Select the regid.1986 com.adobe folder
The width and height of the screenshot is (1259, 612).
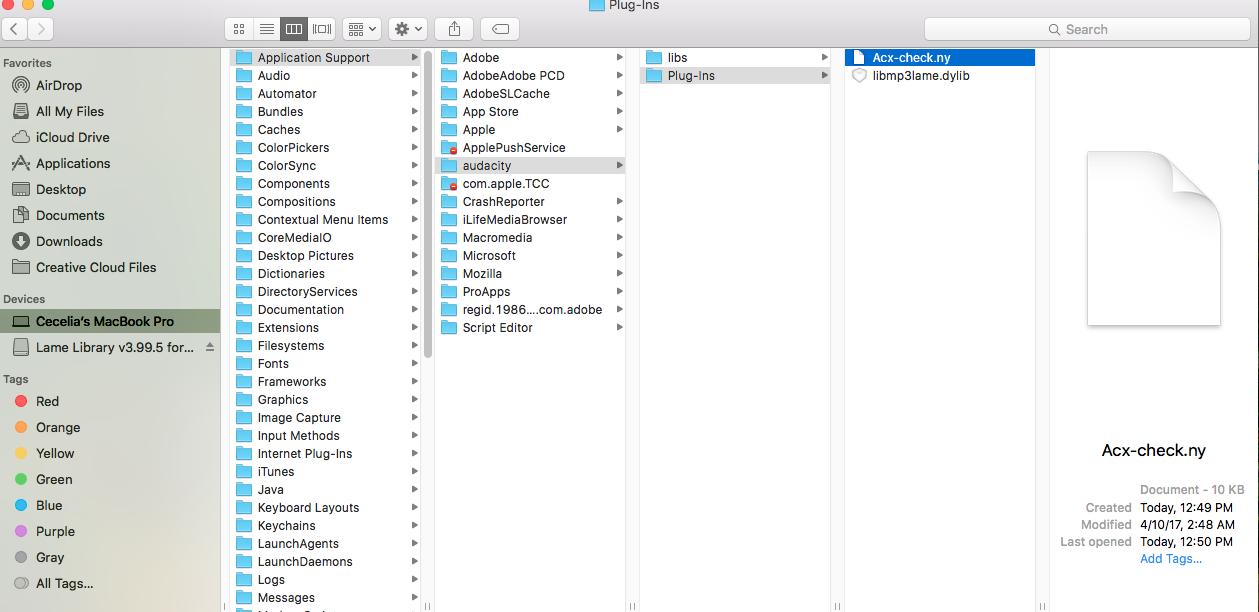(530, 309)
